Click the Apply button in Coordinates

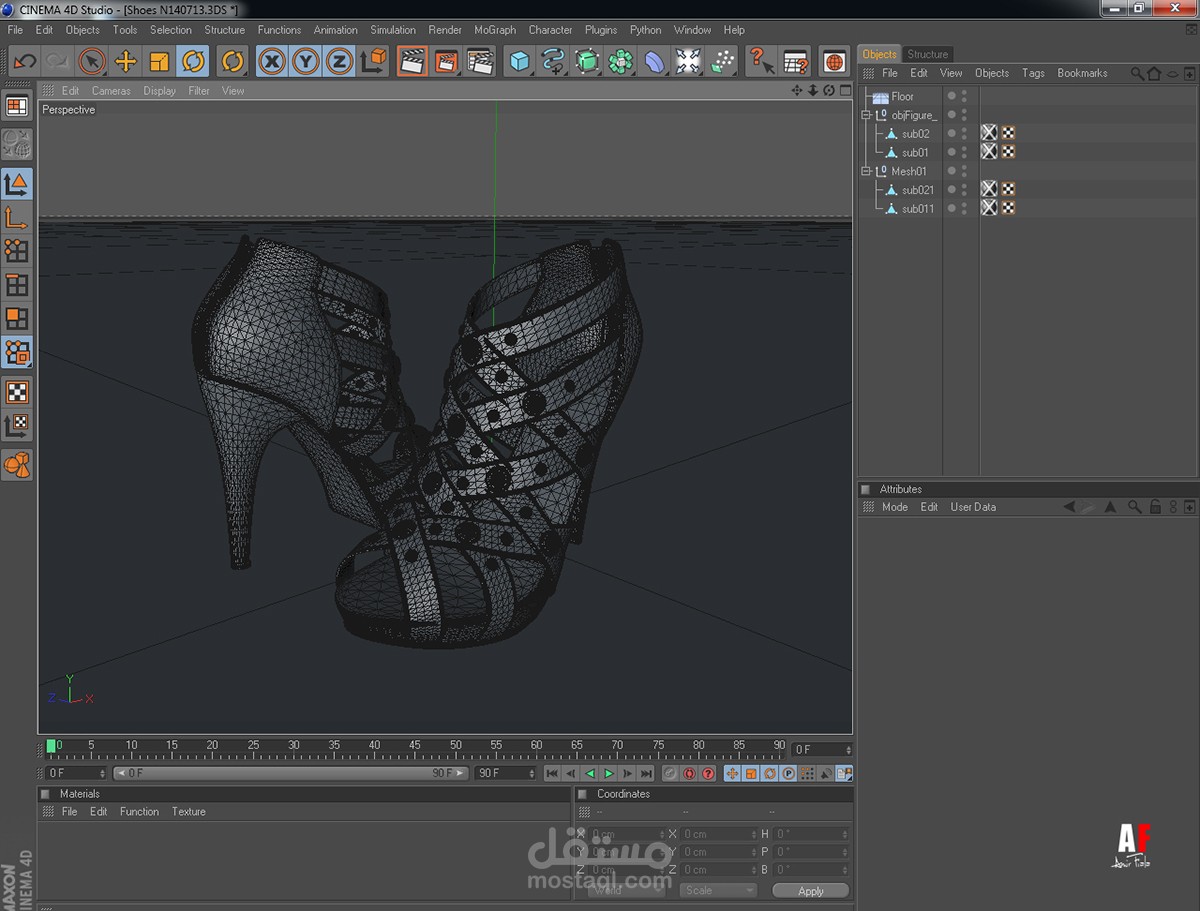pos(810,891)
